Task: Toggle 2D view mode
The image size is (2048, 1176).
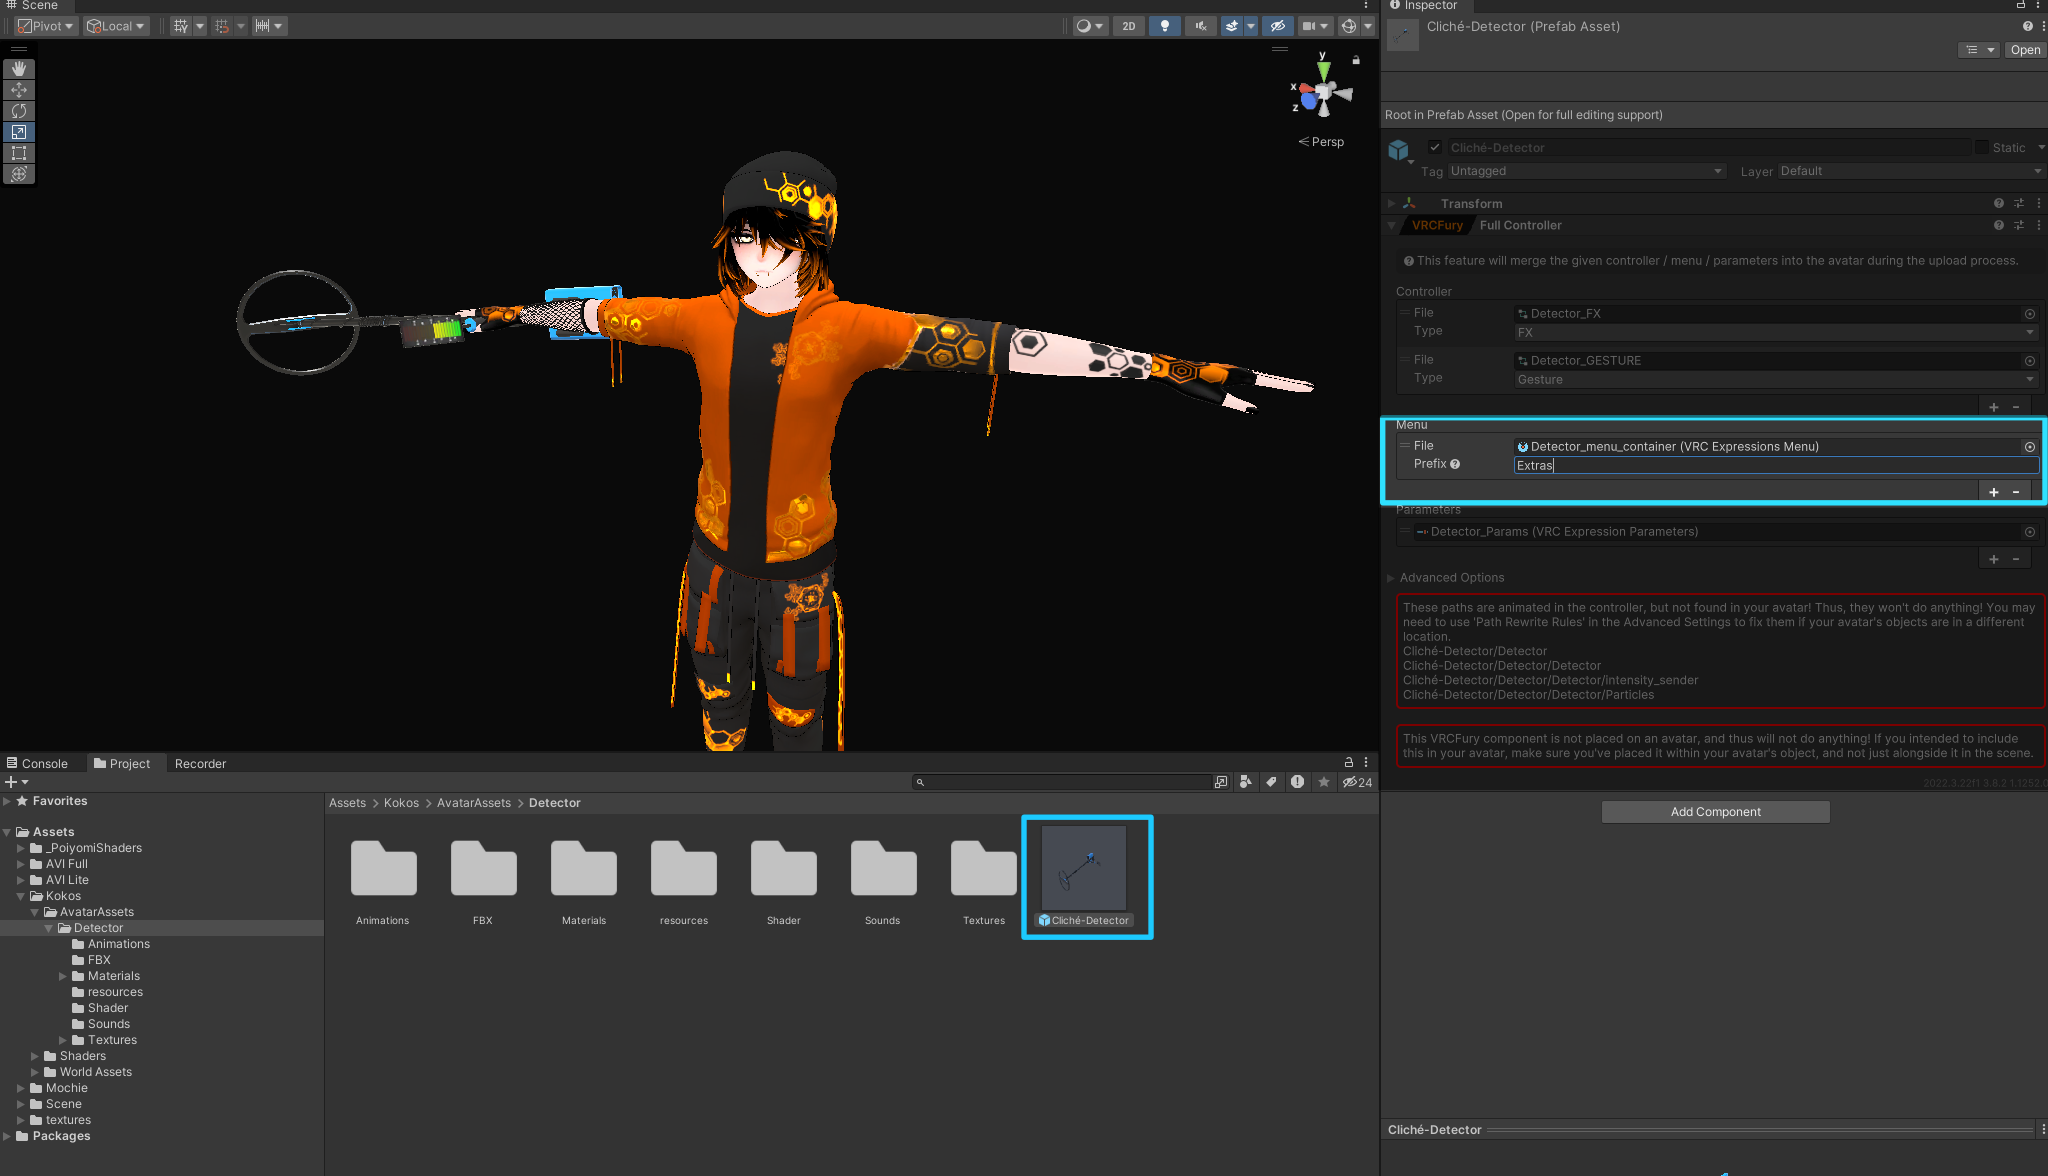Action: coord(1129,26)
